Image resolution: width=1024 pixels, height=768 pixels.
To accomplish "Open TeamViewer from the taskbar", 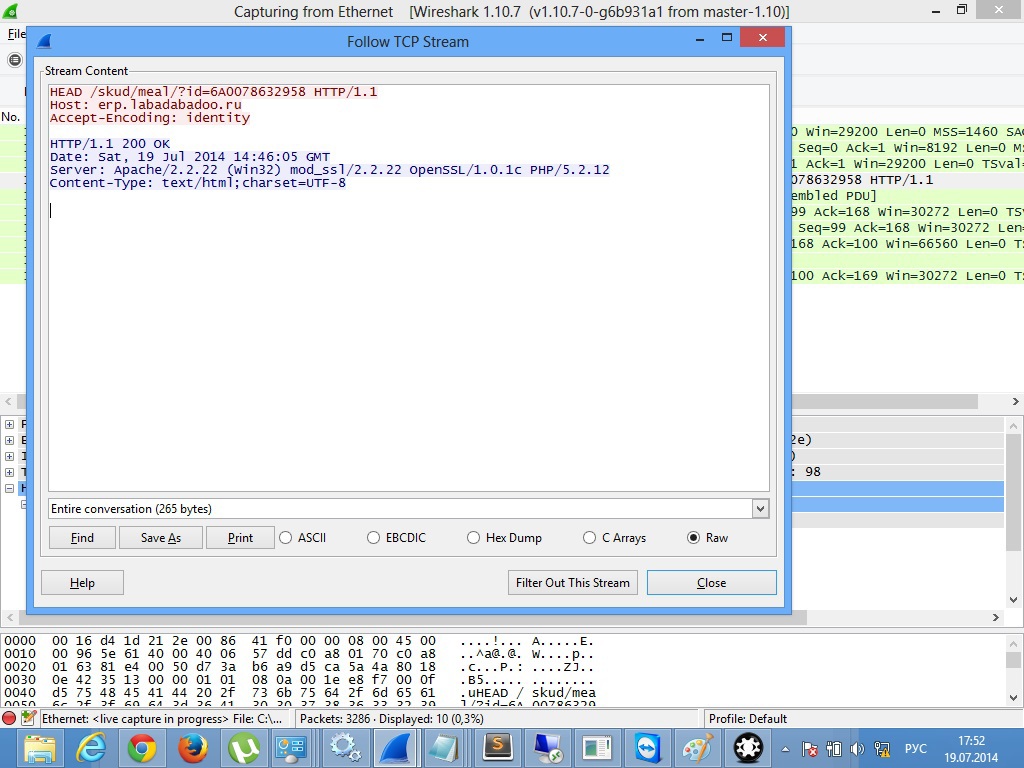I will click(648, 748).
